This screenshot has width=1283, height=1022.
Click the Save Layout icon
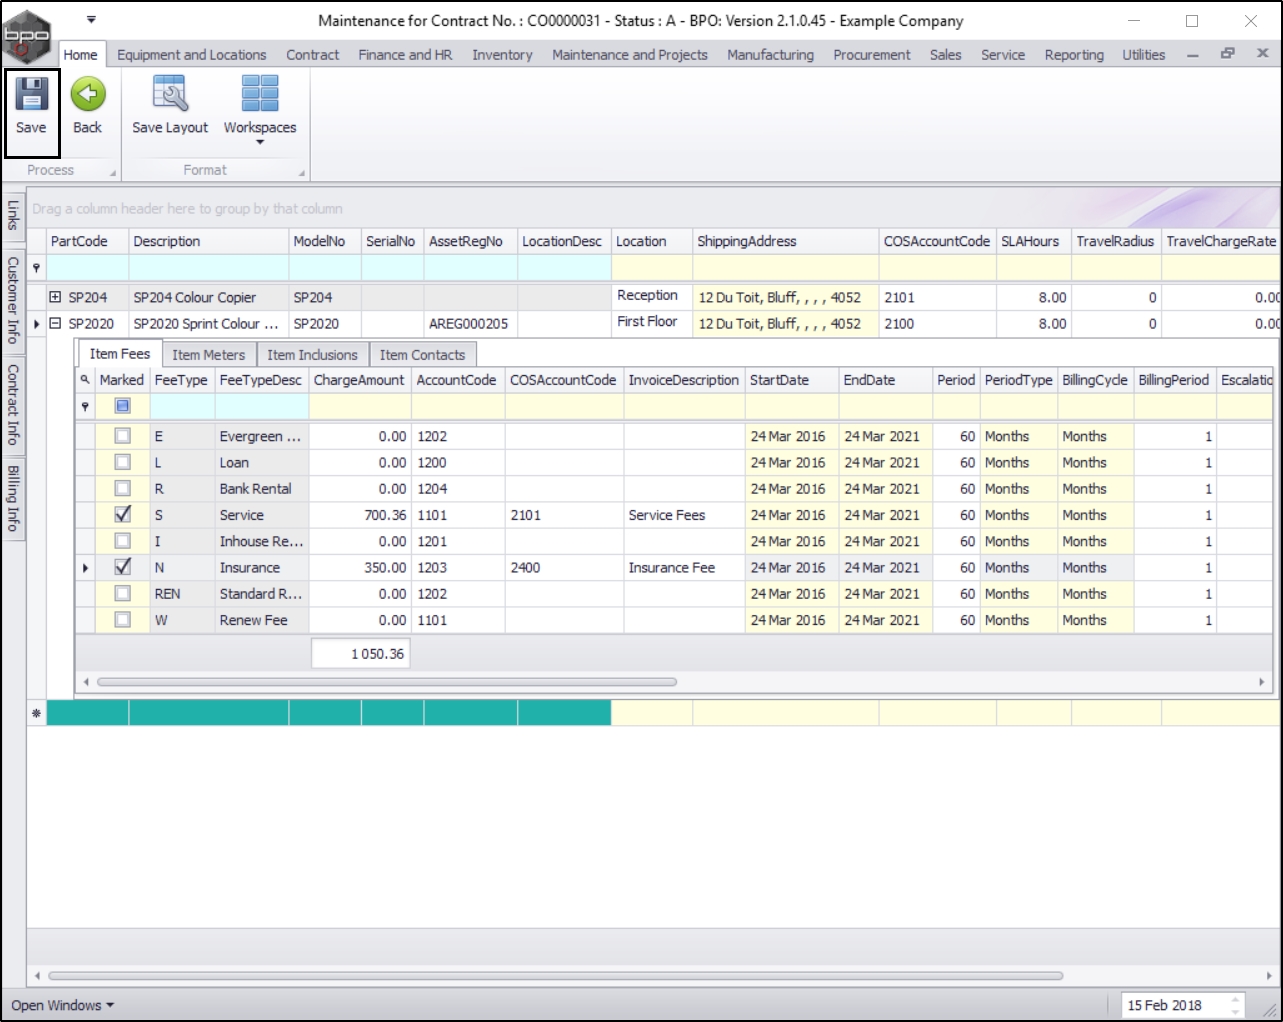point(170,94)
